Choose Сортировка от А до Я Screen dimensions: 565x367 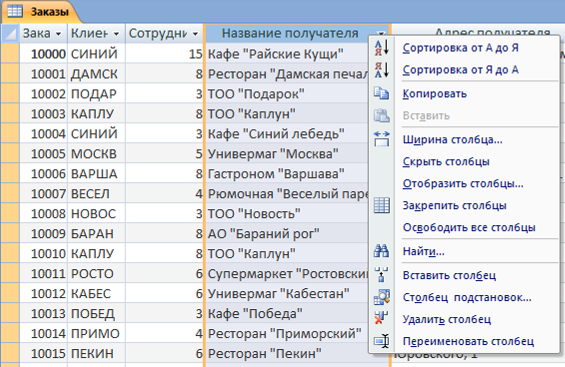coord(461,48)
